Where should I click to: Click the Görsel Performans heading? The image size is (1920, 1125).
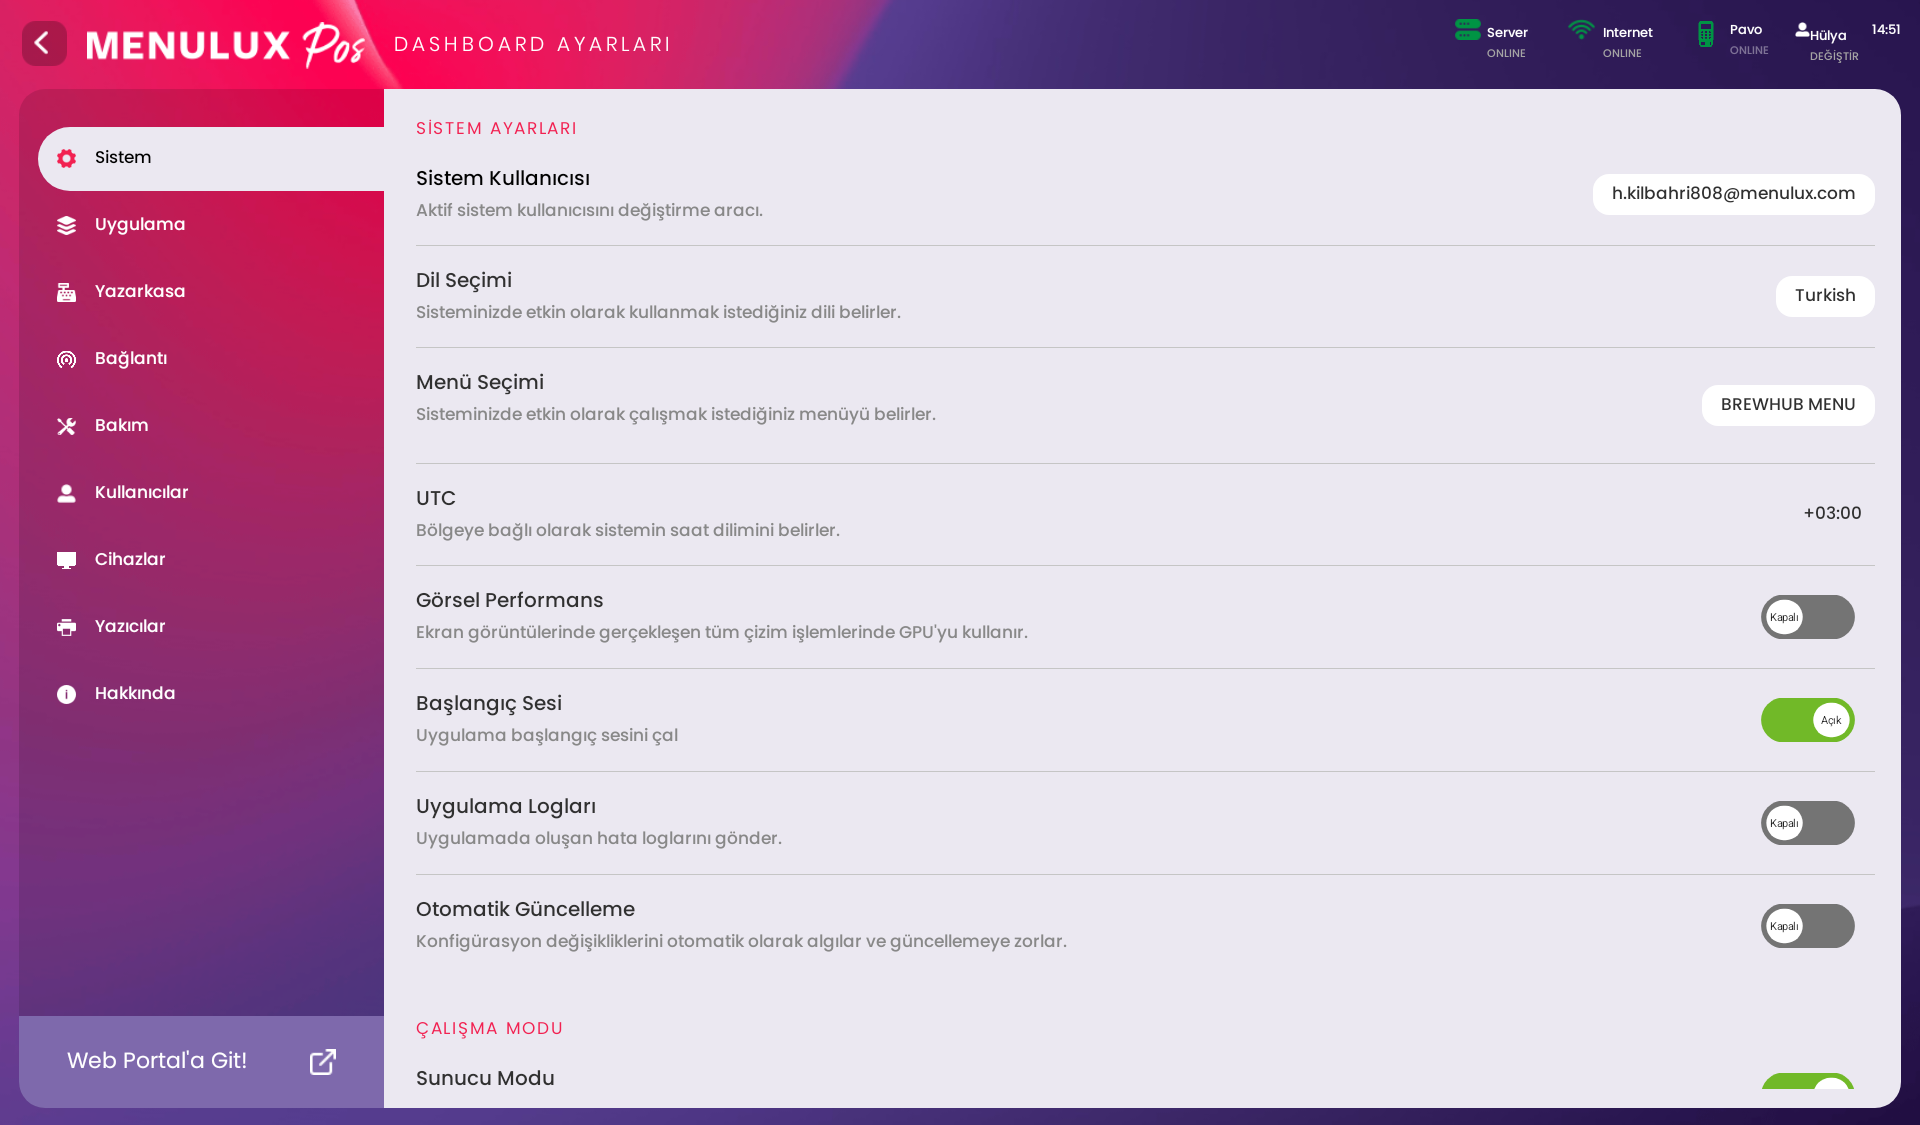tap(510, 601)
